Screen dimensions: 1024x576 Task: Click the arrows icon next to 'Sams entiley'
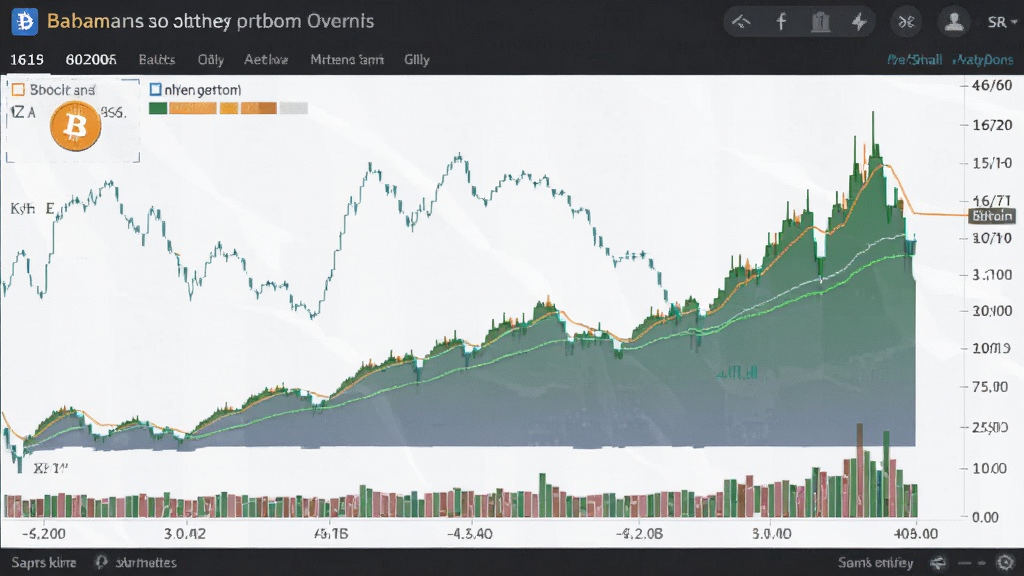coord(938,562)
